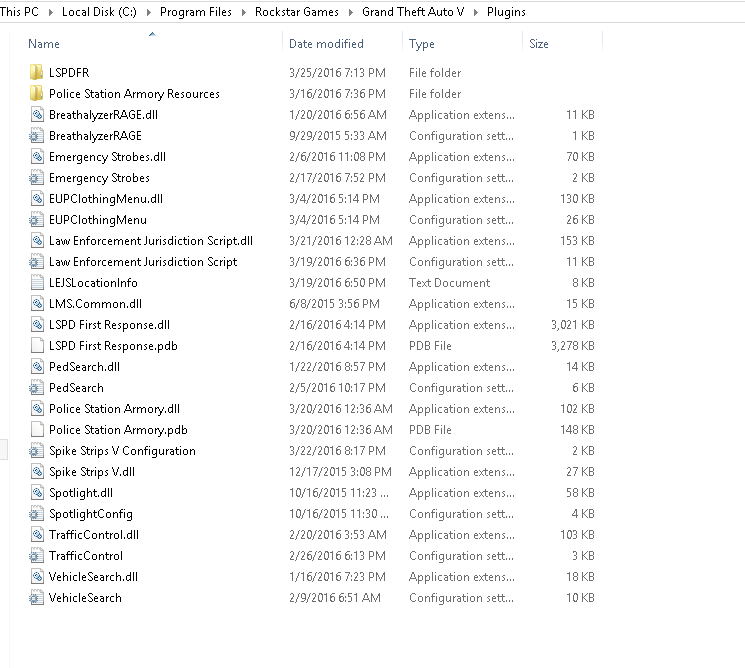
Task: Click the BreathalyzerRAGE.dll file icon
Action: tap(37, 115)
